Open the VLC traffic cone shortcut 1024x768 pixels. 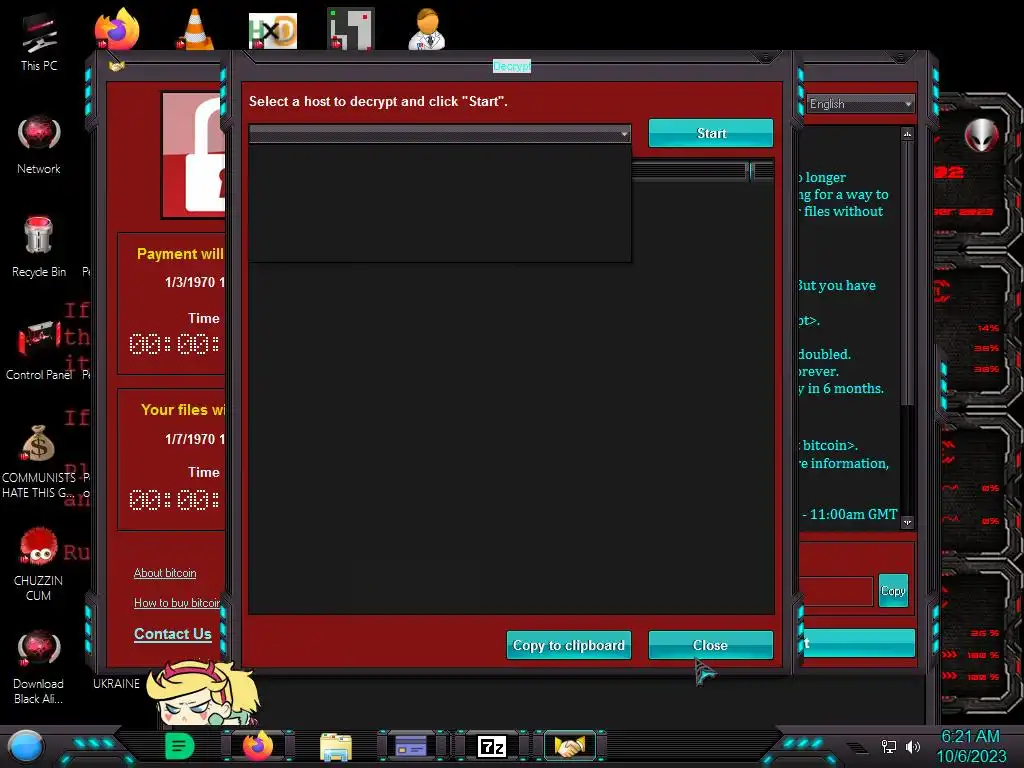pyautogui.click(x=195, y=29)
